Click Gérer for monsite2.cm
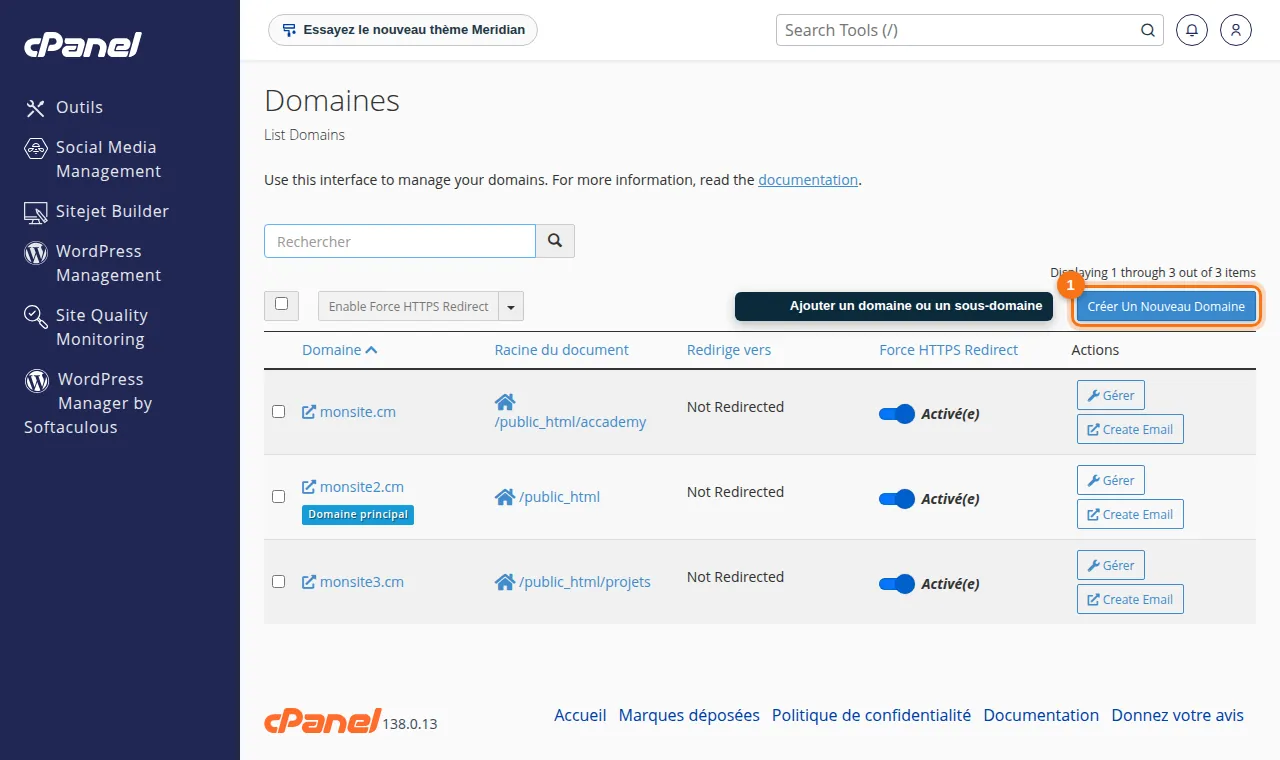 (1111, 480)
